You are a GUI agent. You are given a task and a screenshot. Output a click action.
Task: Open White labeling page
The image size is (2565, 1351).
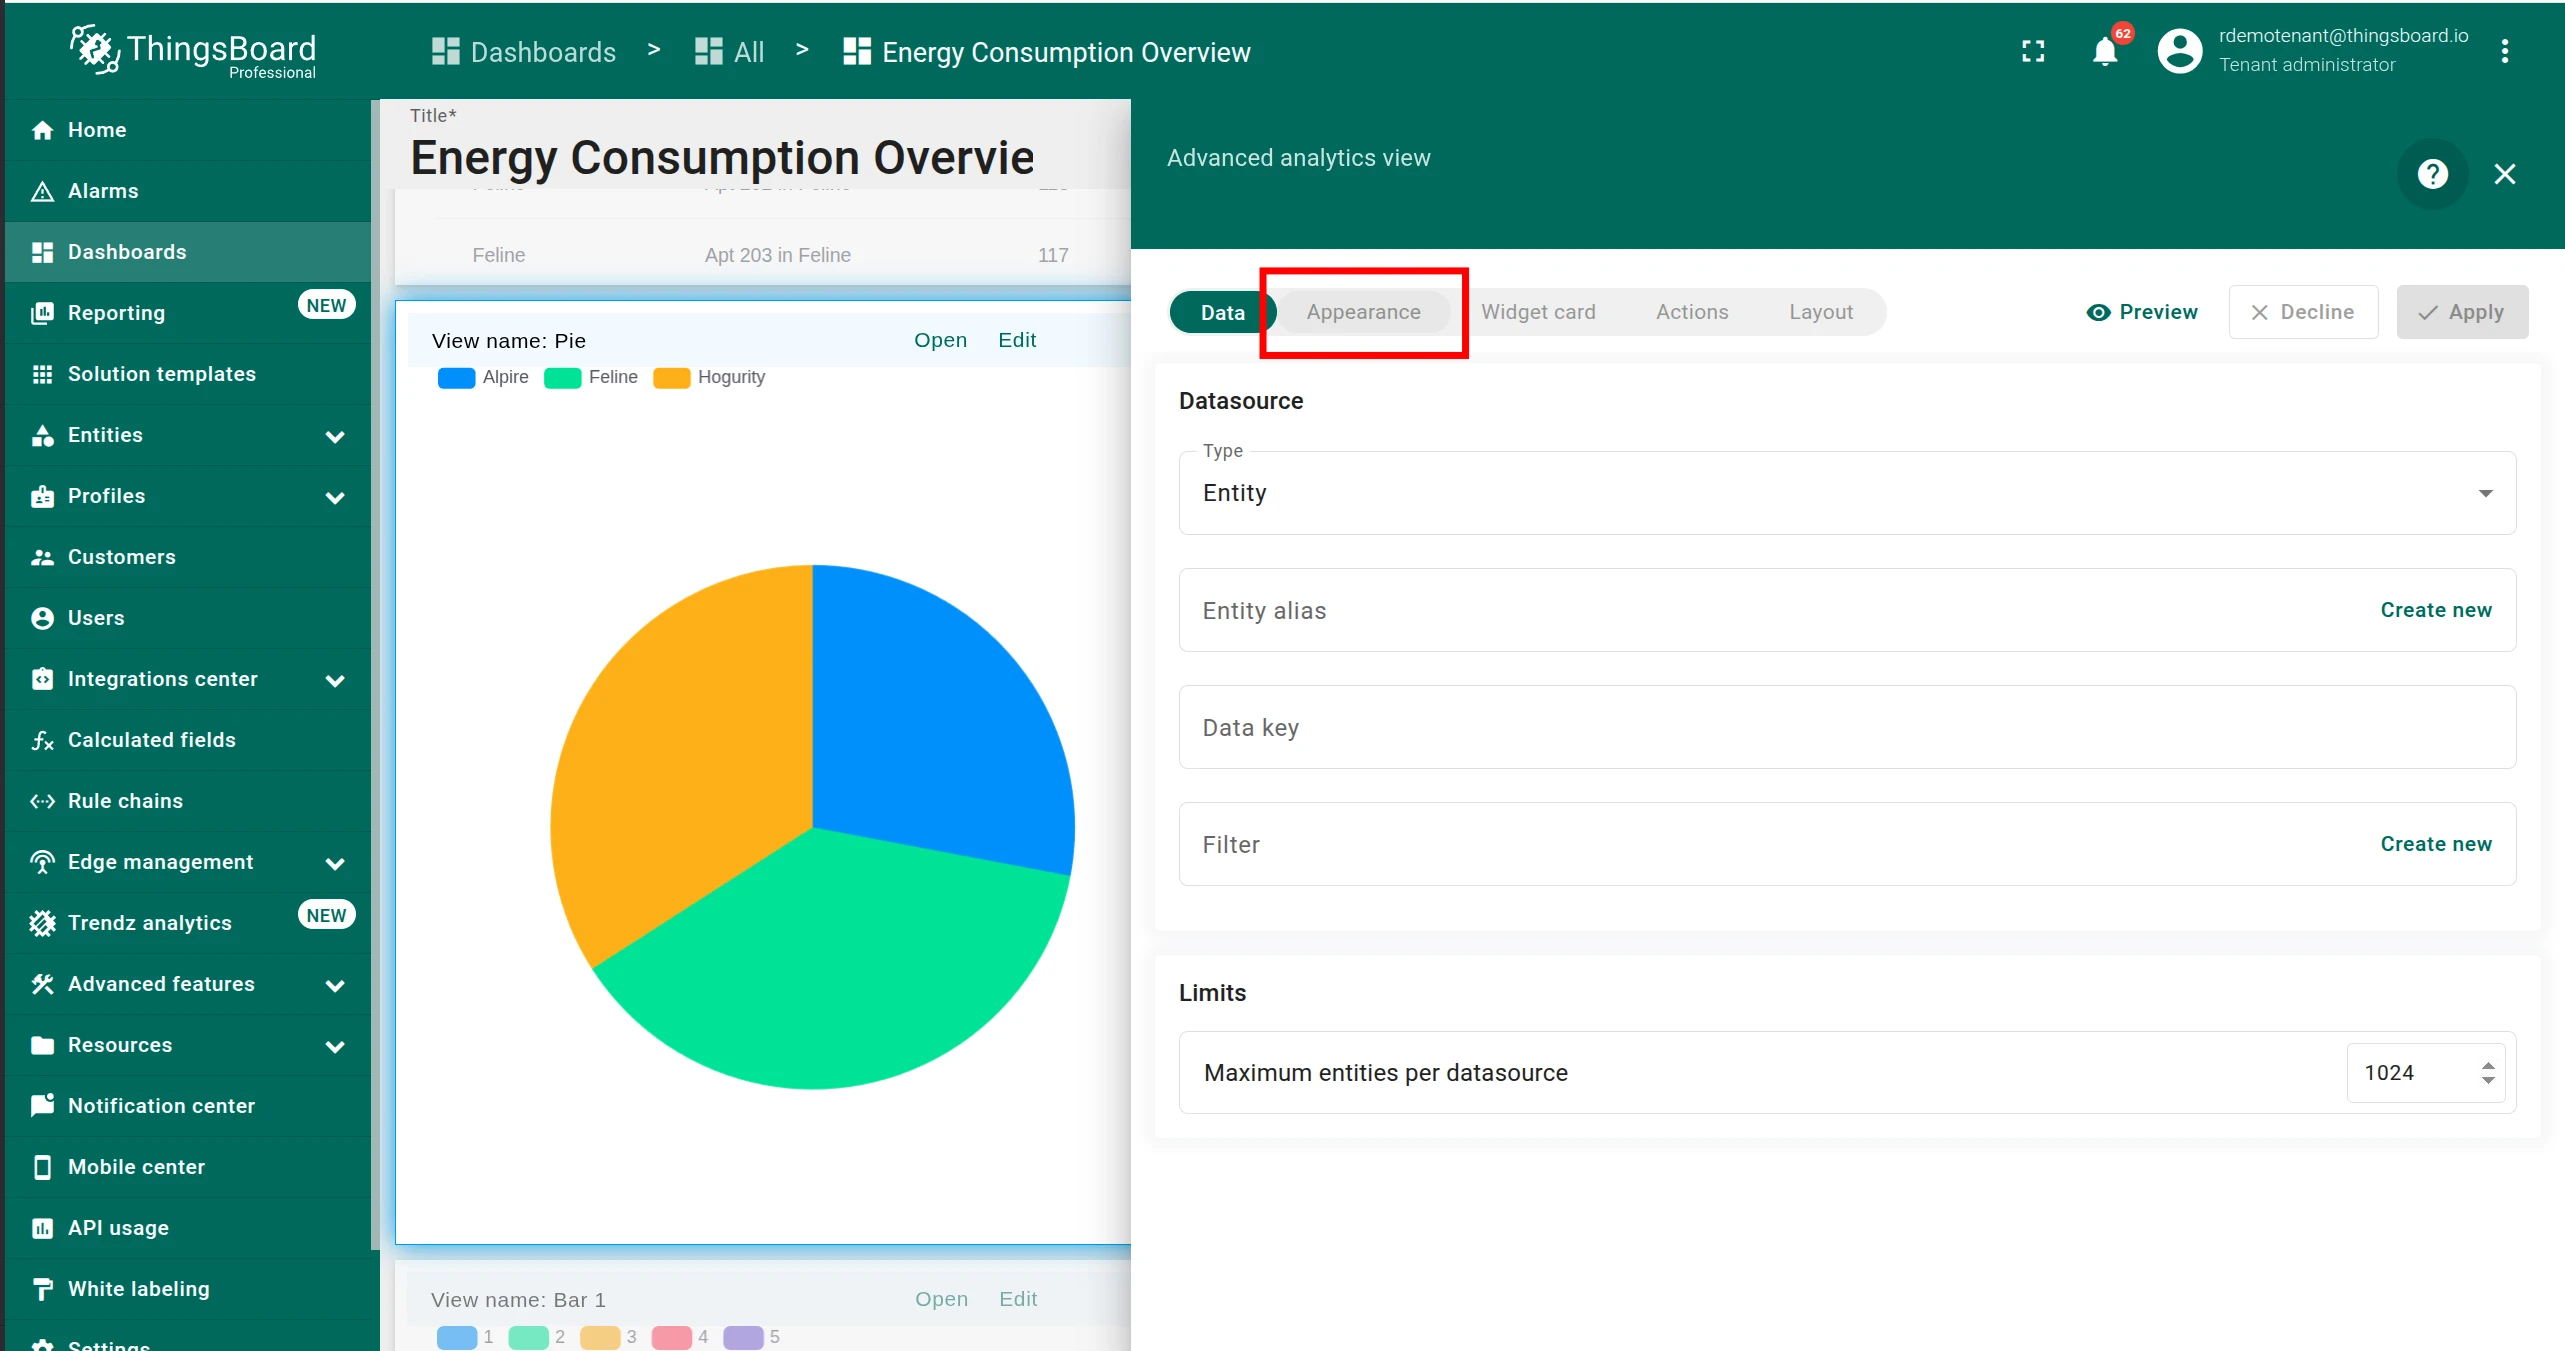[187, 1289]
